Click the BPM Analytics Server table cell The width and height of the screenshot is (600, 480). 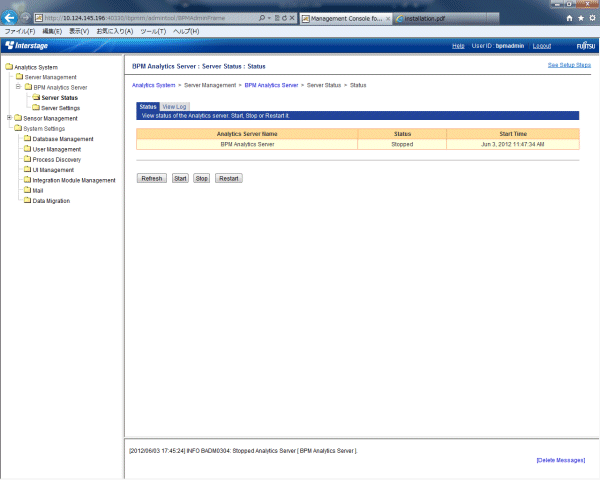click(x=247, y=144)
